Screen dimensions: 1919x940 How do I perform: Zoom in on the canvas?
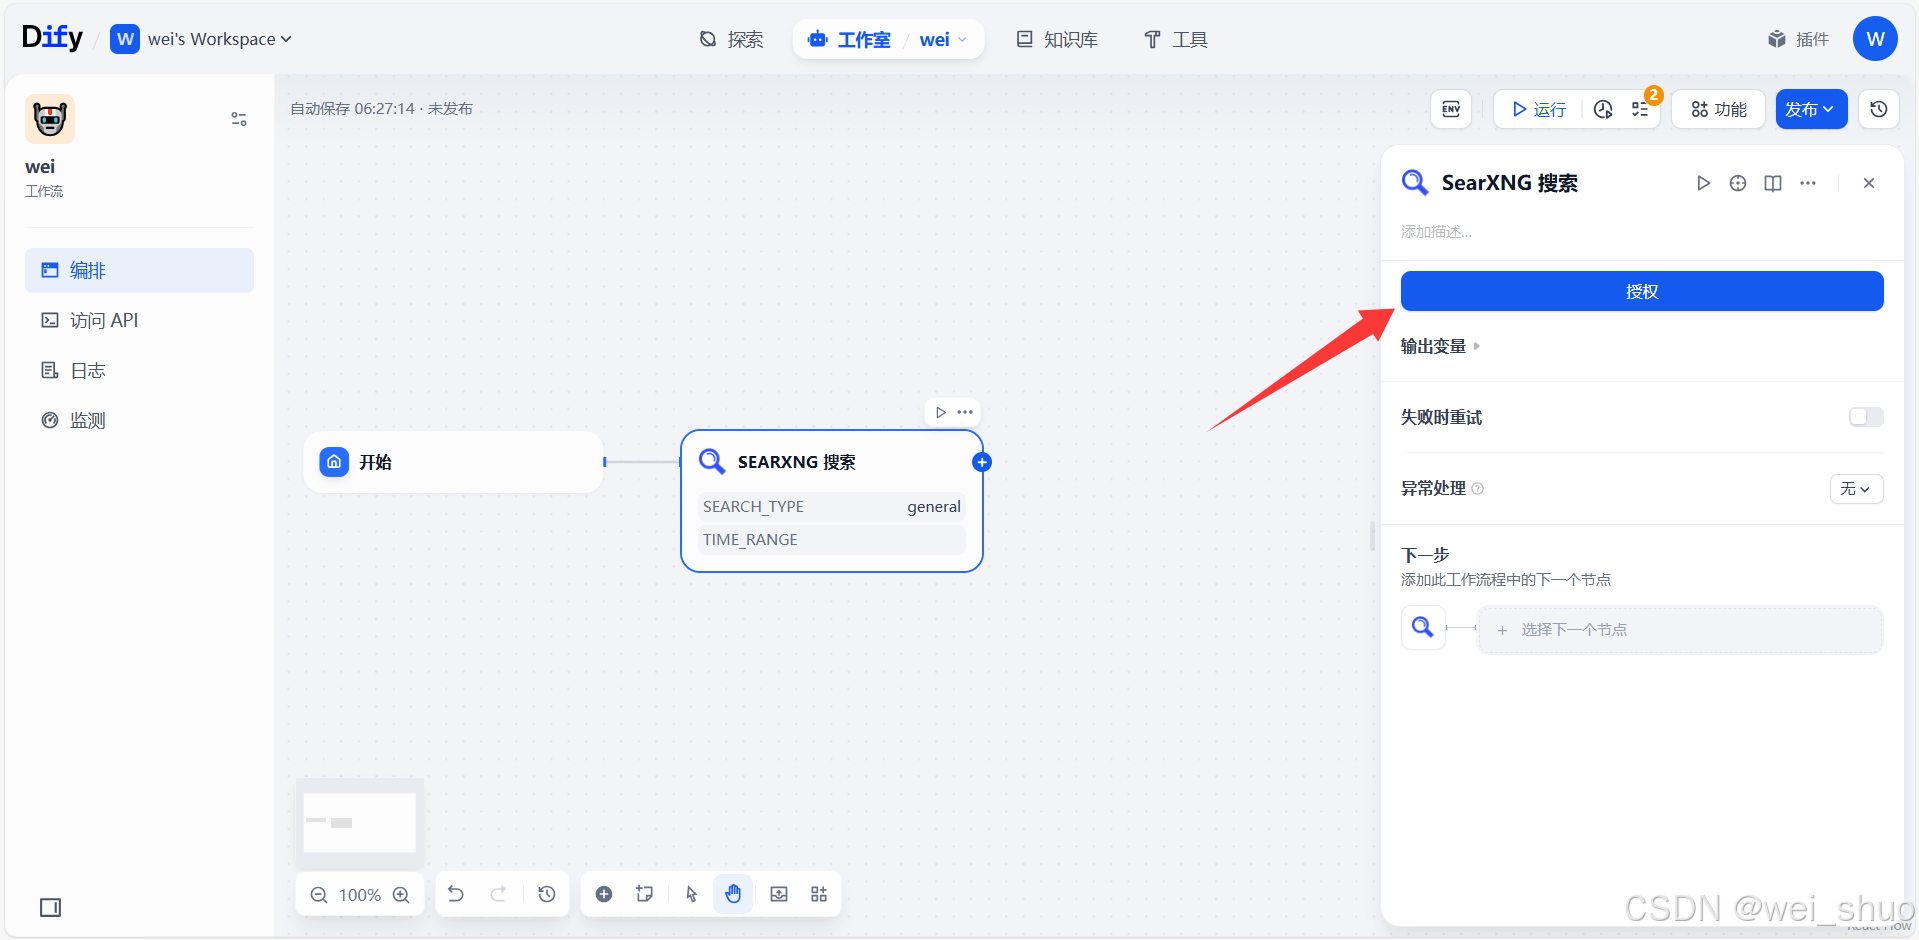click(x=401, y=895)
